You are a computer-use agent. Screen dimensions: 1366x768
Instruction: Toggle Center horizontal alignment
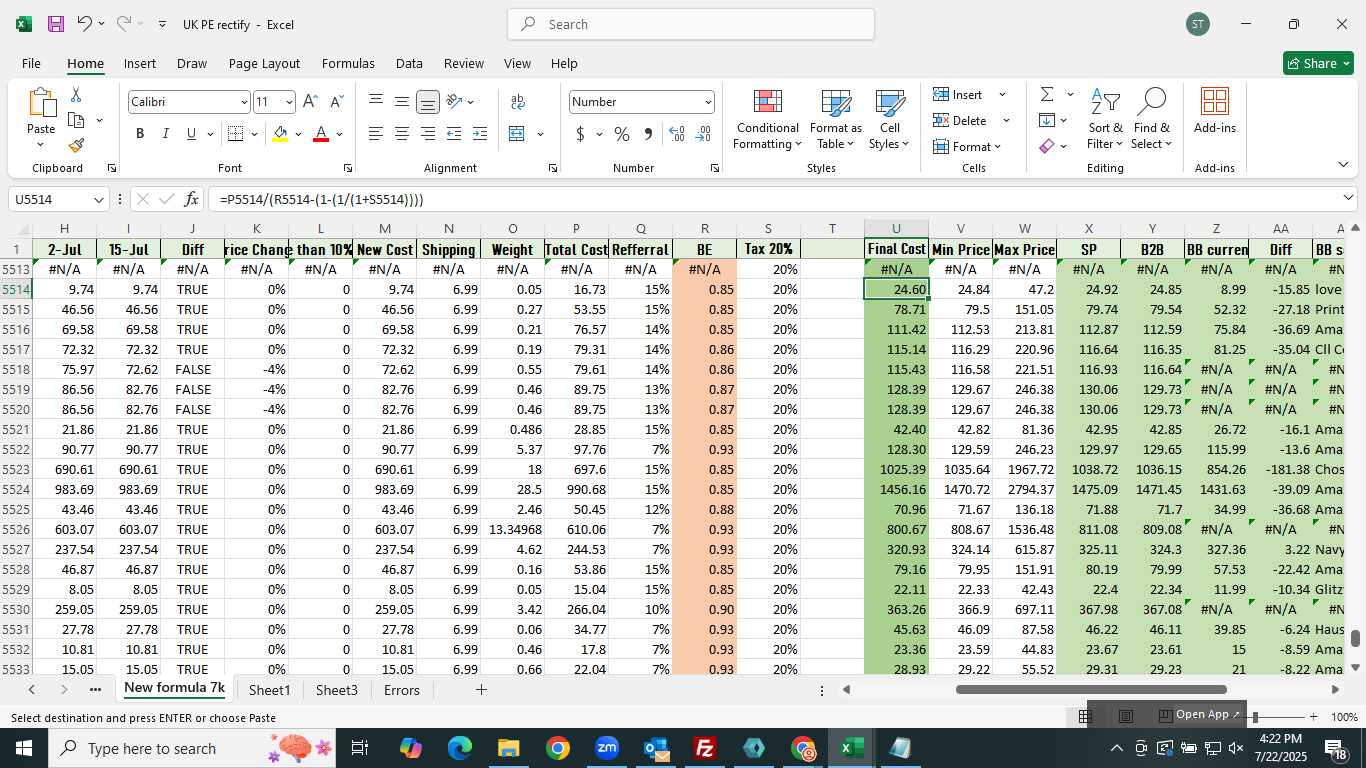pos(402,134)
